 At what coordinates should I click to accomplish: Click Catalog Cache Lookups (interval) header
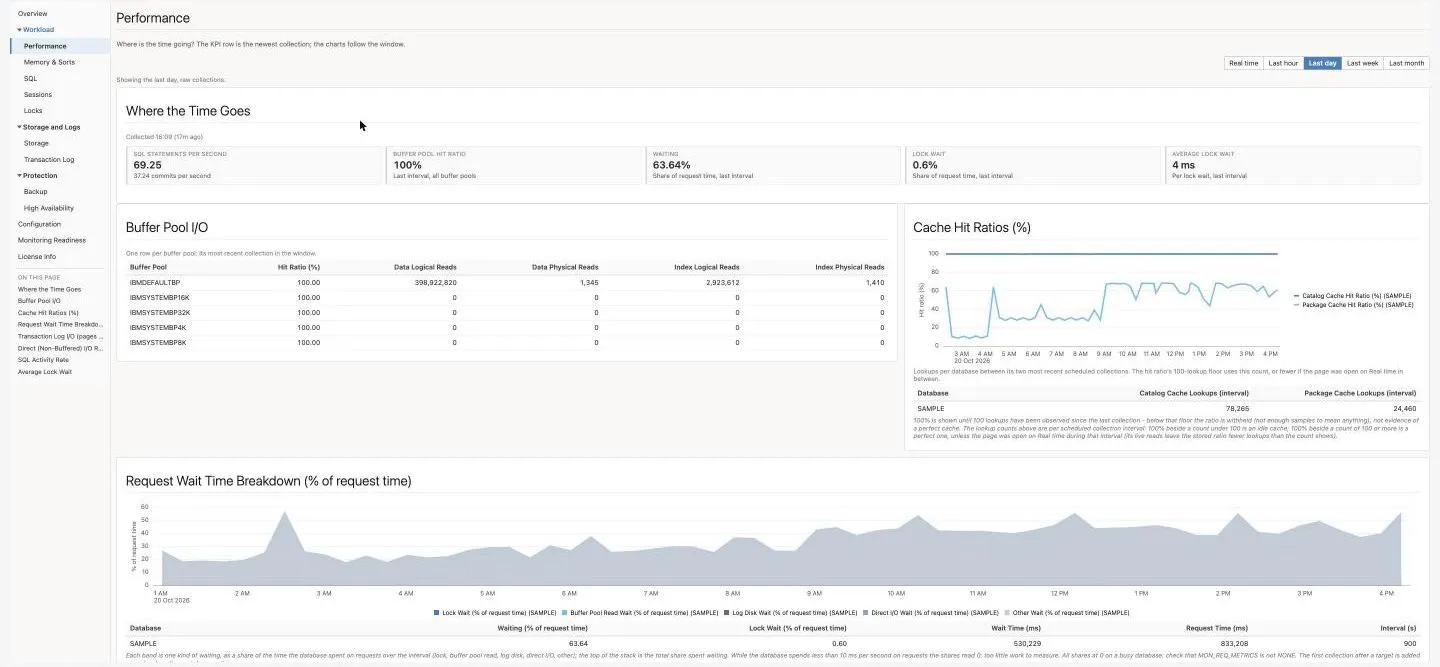pyautogui.click(x=1194, y=393)
